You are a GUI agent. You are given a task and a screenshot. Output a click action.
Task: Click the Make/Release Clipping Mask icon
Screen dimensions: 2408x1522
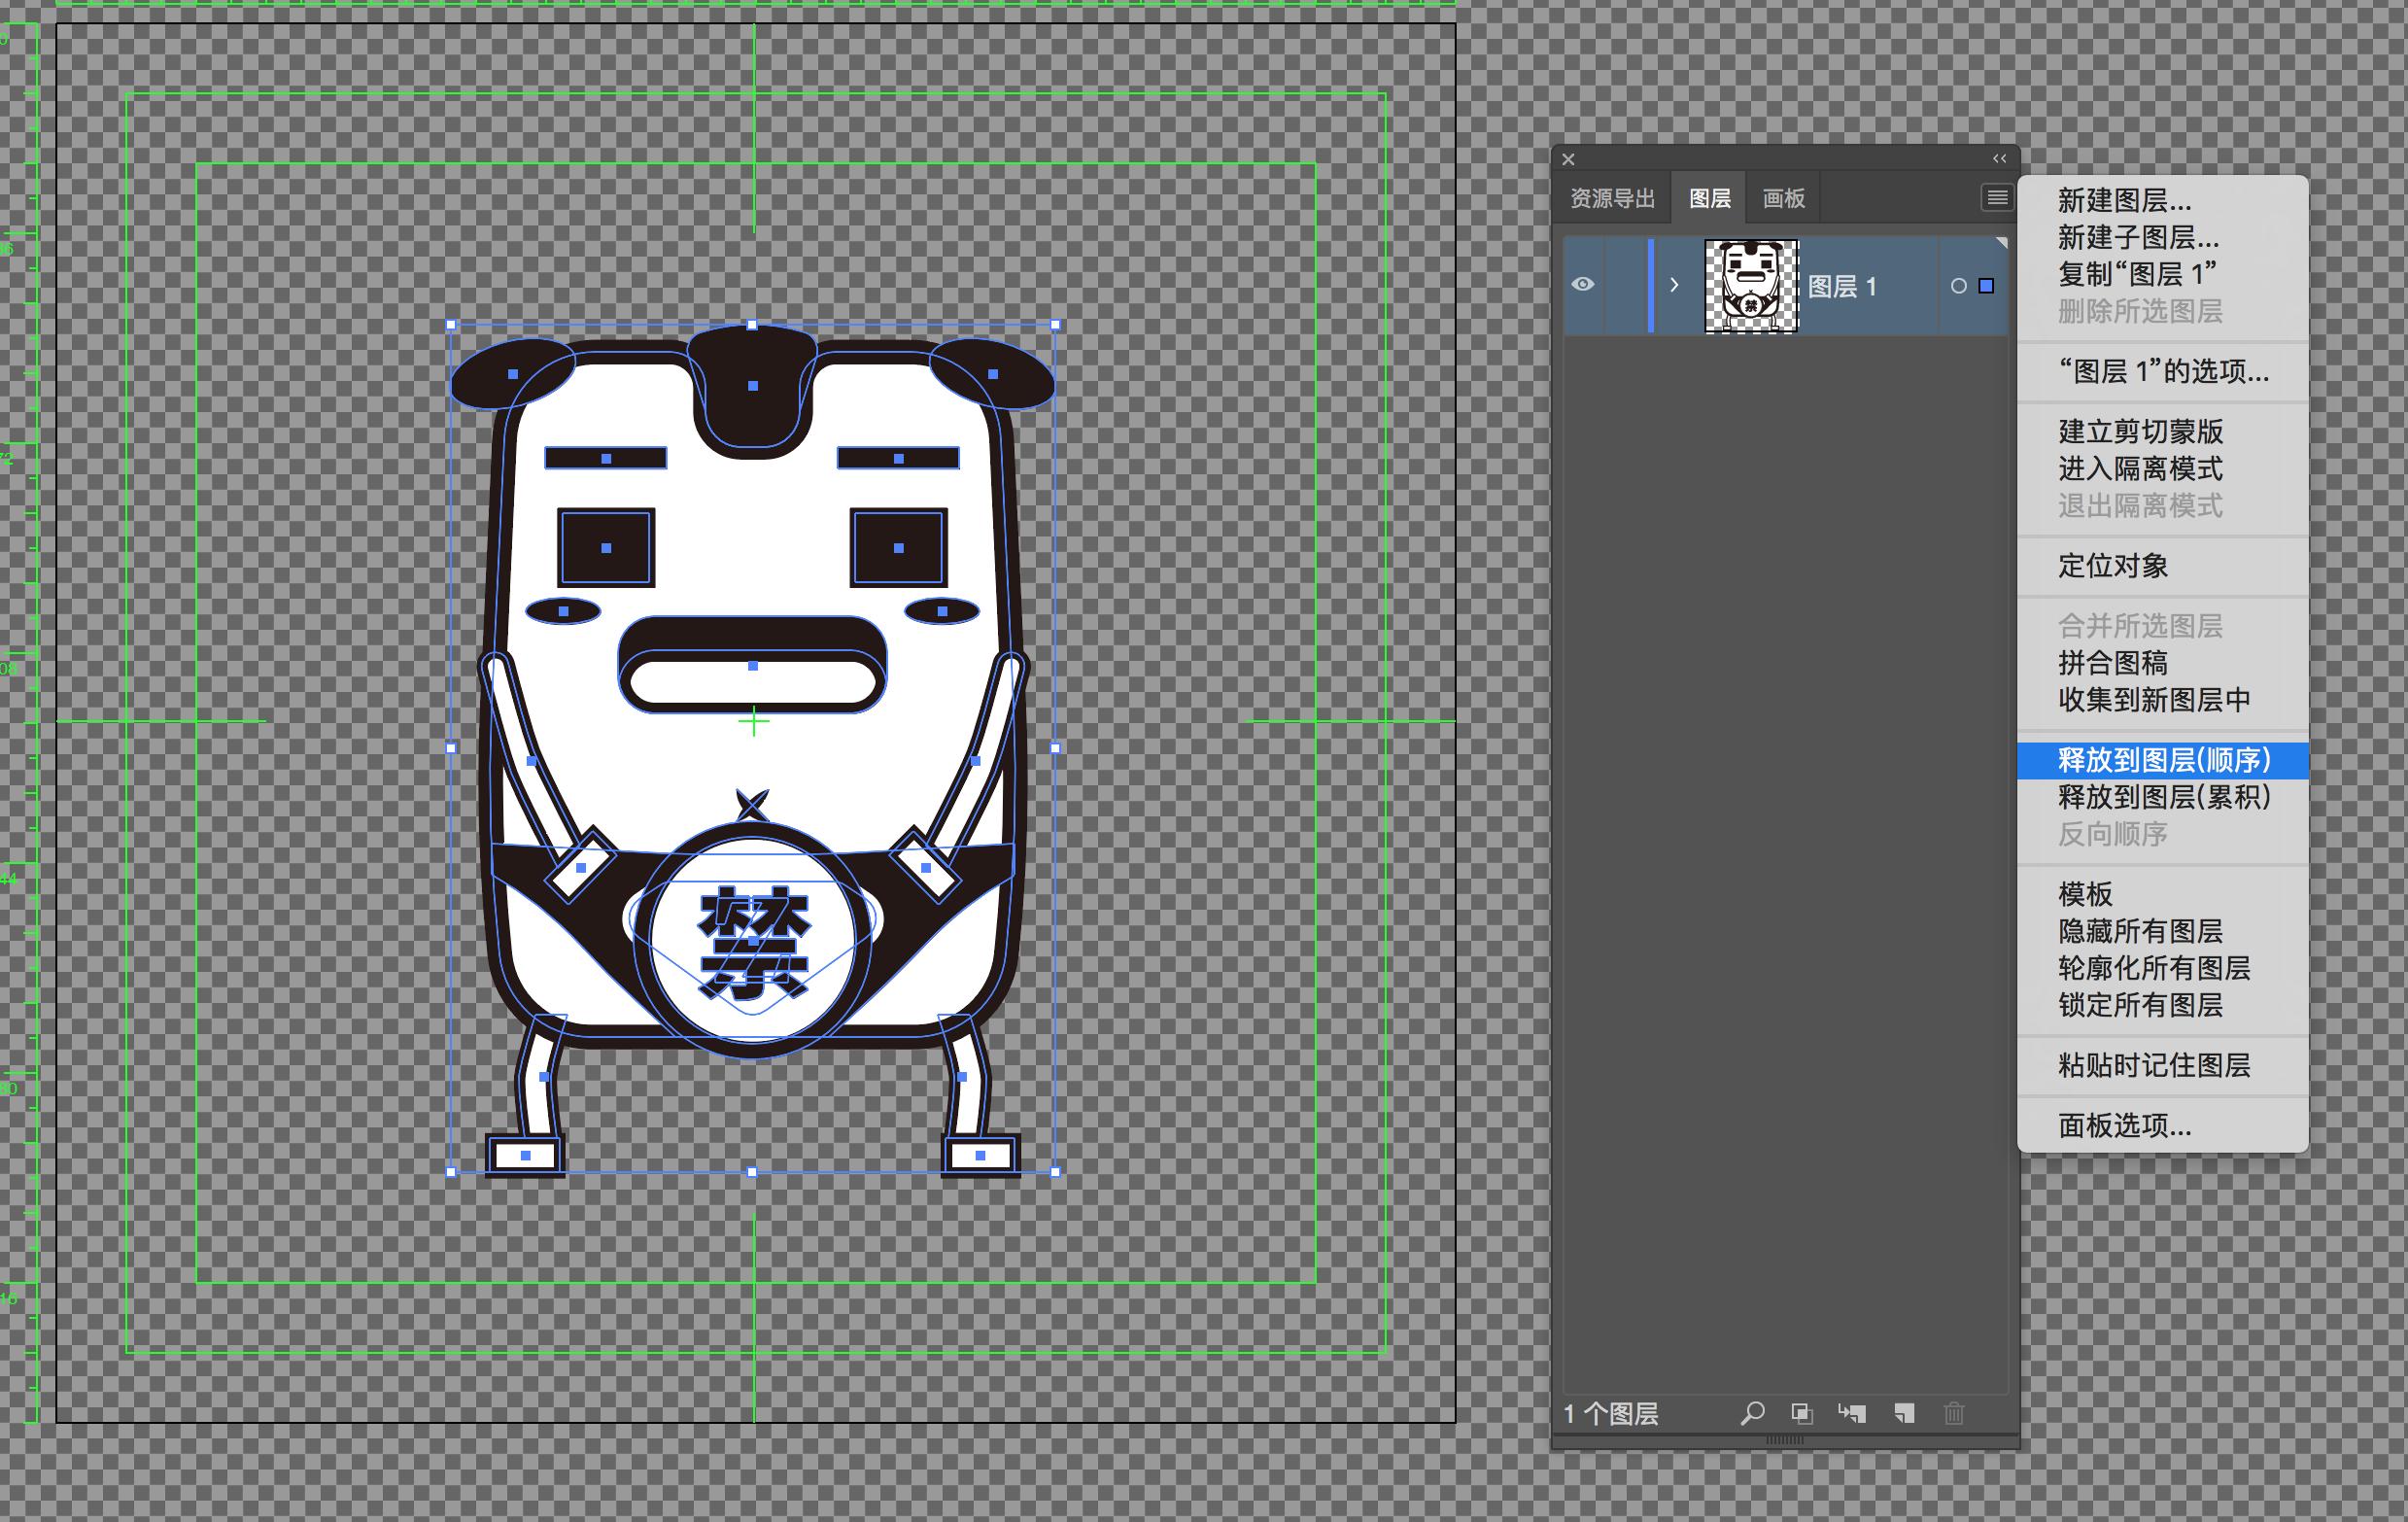1801,1413
